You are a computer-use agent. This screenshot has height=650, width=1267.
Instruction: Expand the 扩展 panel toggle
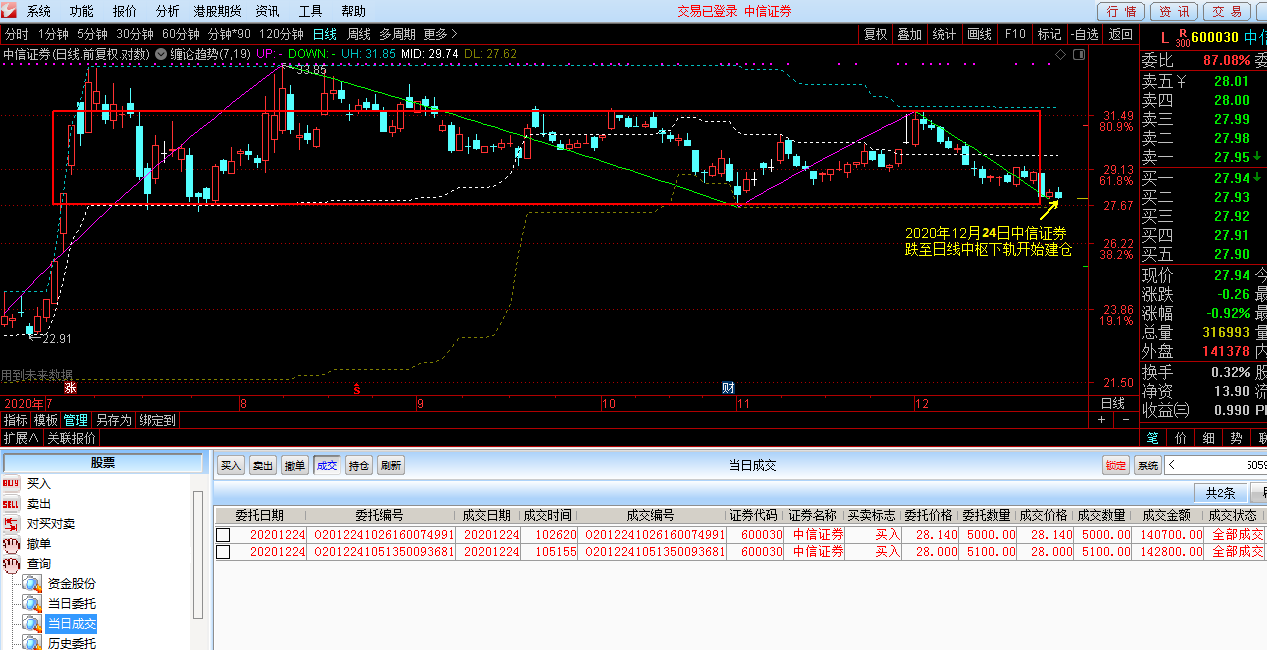pyautogui.click(x=20, y=437)
